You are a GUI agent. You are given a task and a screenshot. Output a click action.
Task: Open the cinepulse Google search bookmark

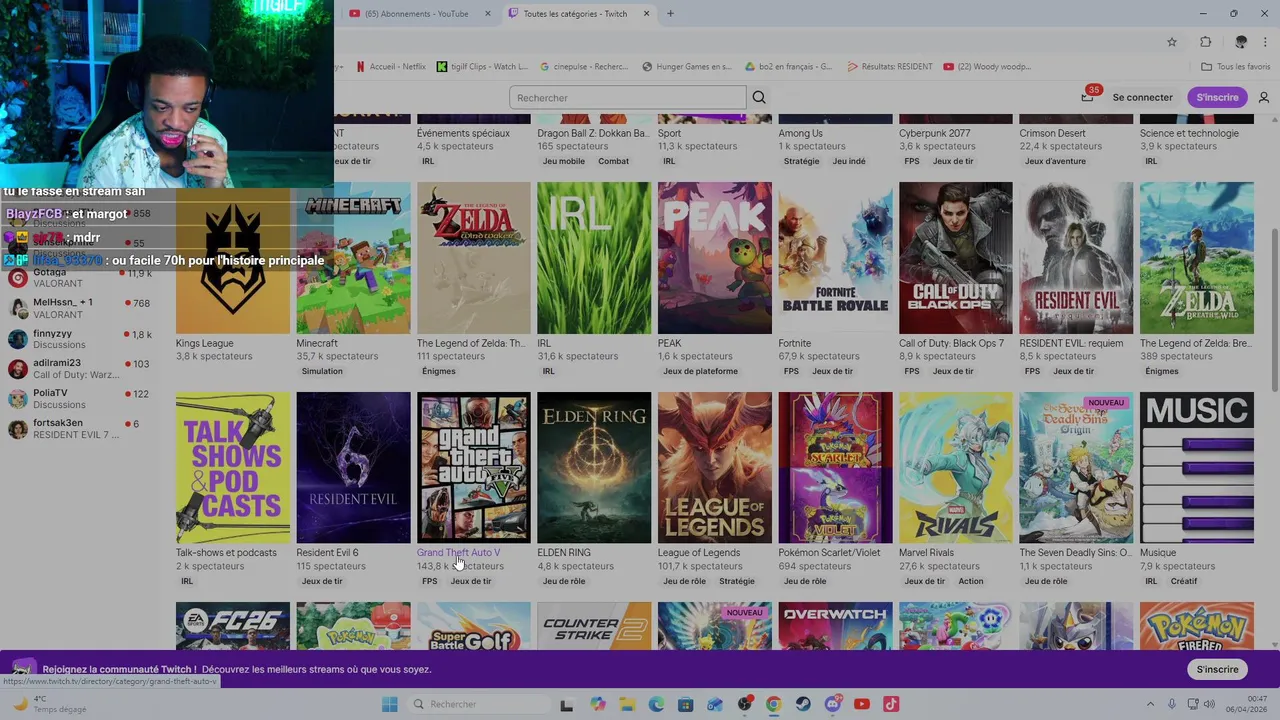[584, 67]
